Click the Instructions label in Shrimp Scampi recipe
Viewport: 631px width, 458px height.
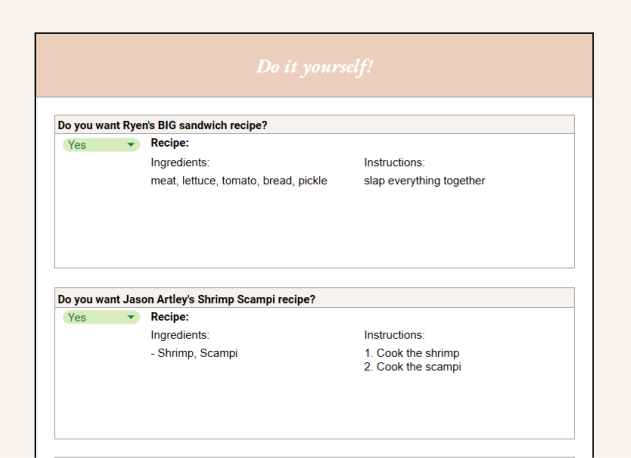tap(394, 335)
